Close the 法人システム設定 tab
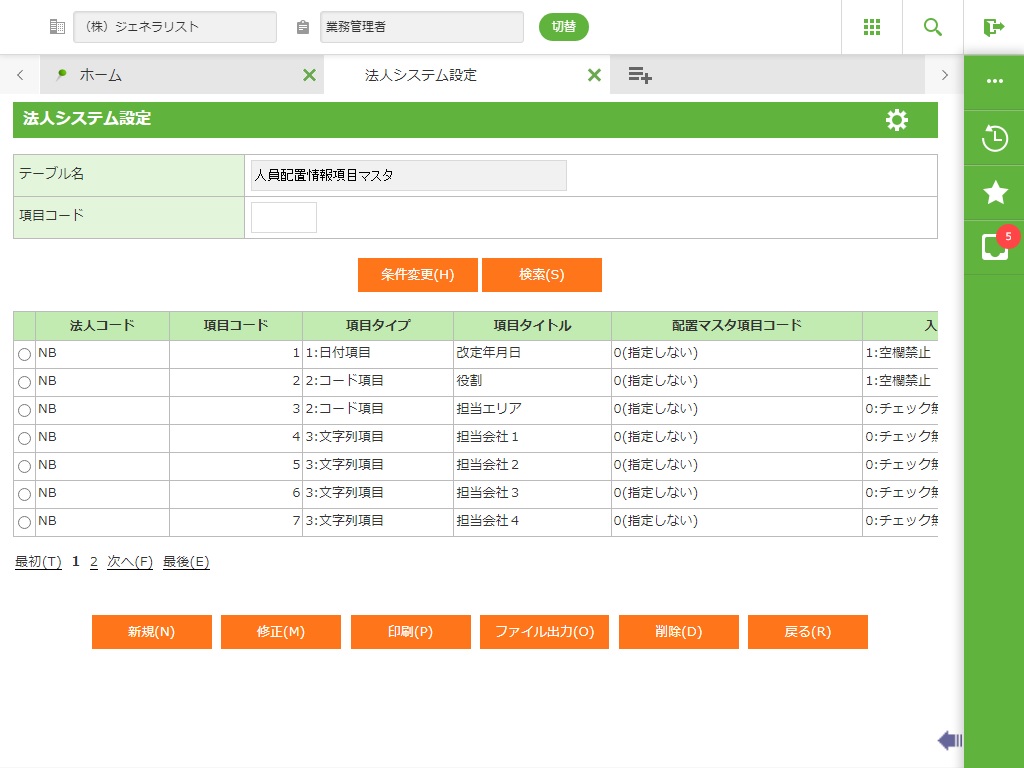The height and width of the screenshot is (768, 1024). click(x=594, y=75)
